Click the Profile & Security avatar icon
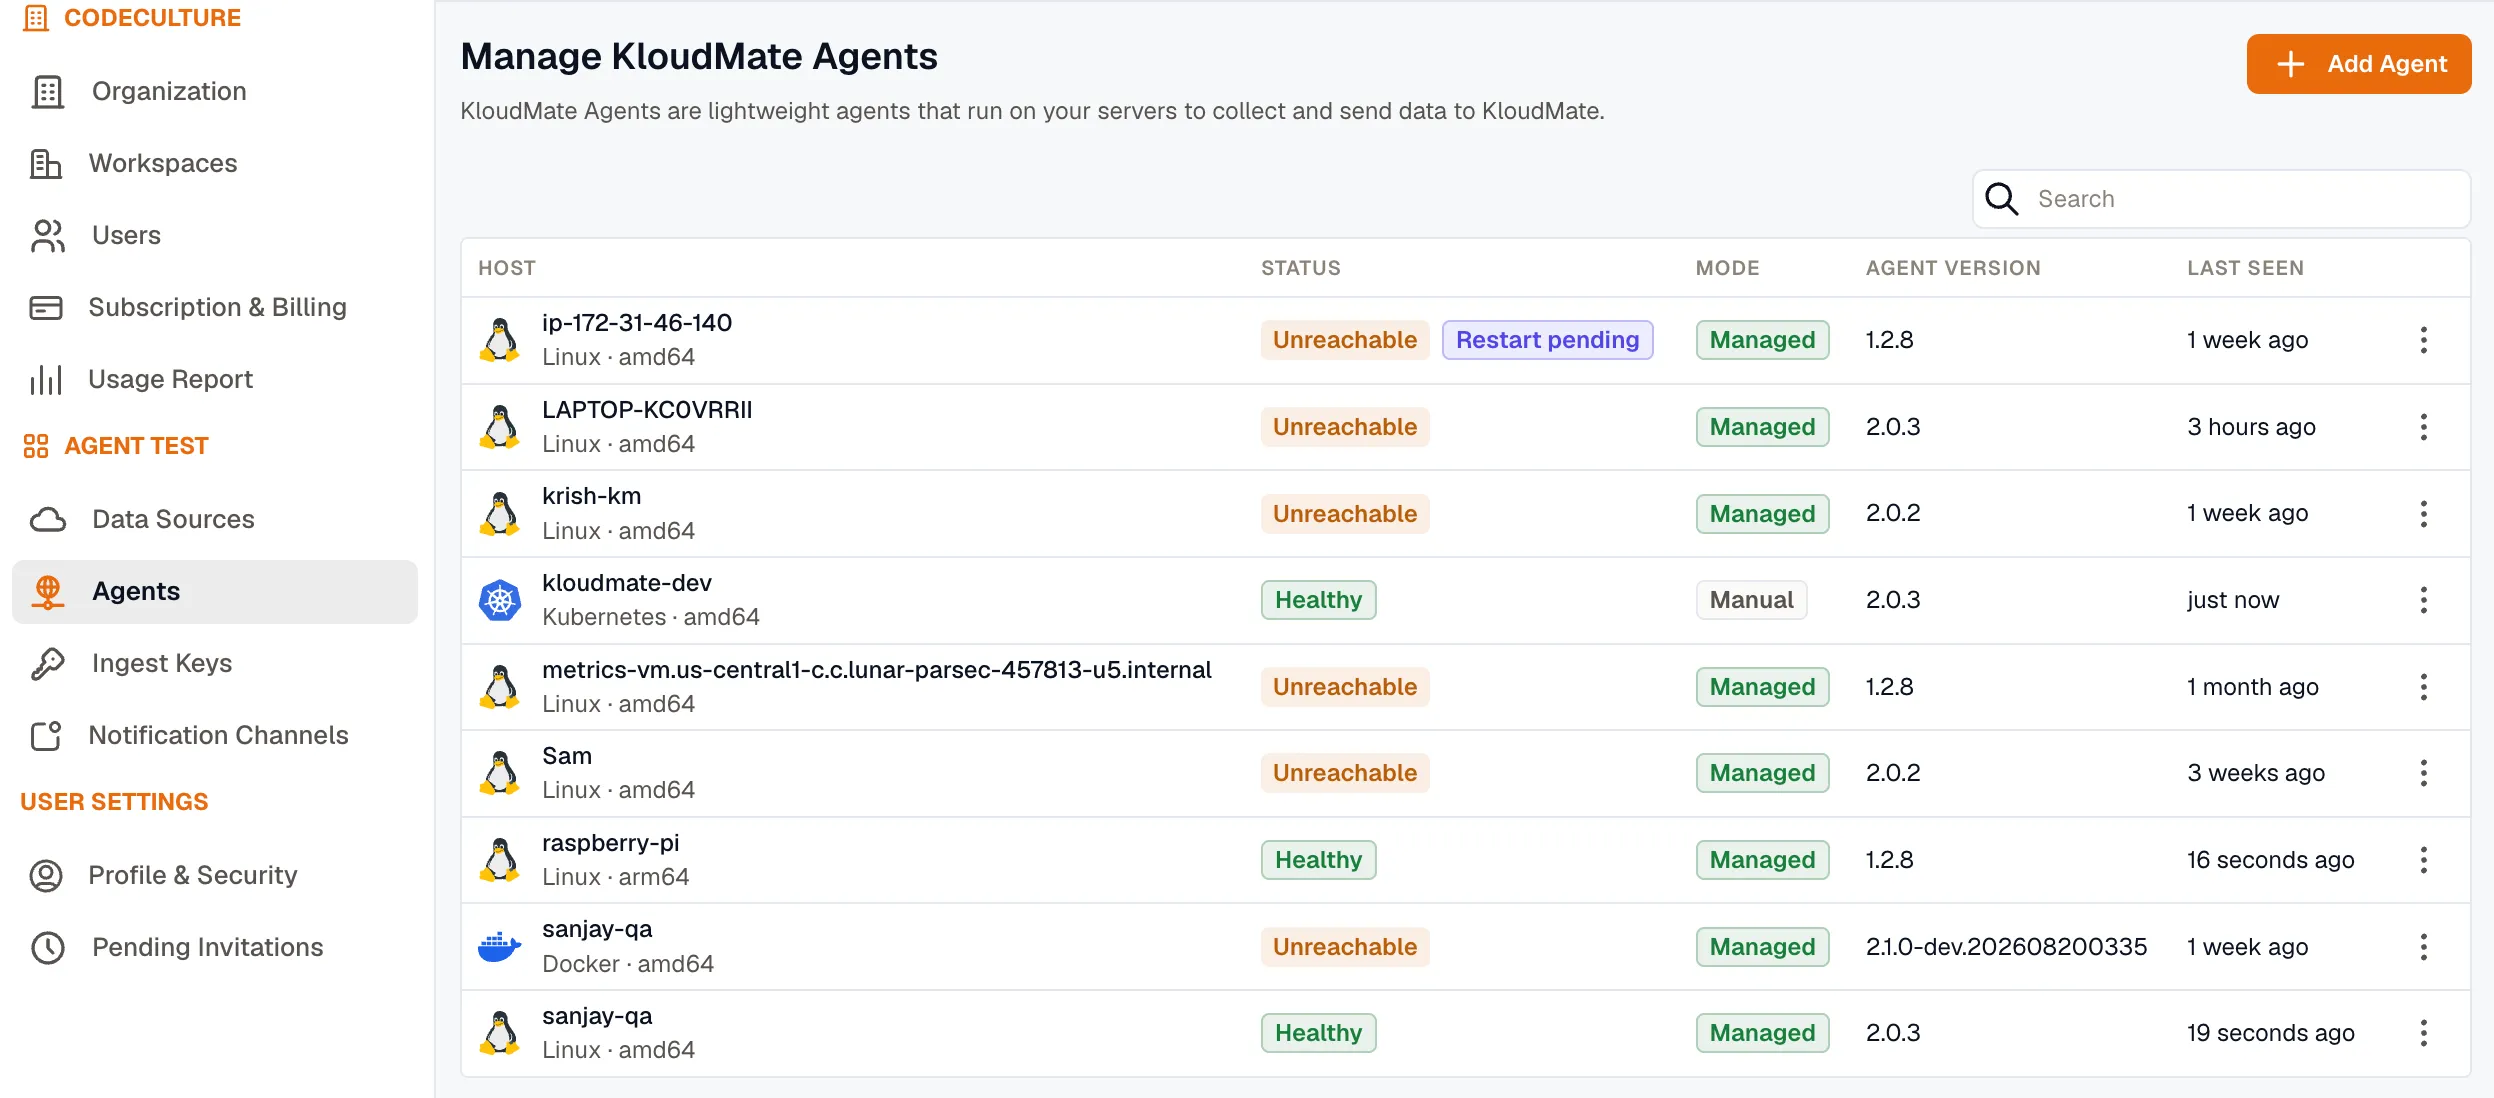 46,876
